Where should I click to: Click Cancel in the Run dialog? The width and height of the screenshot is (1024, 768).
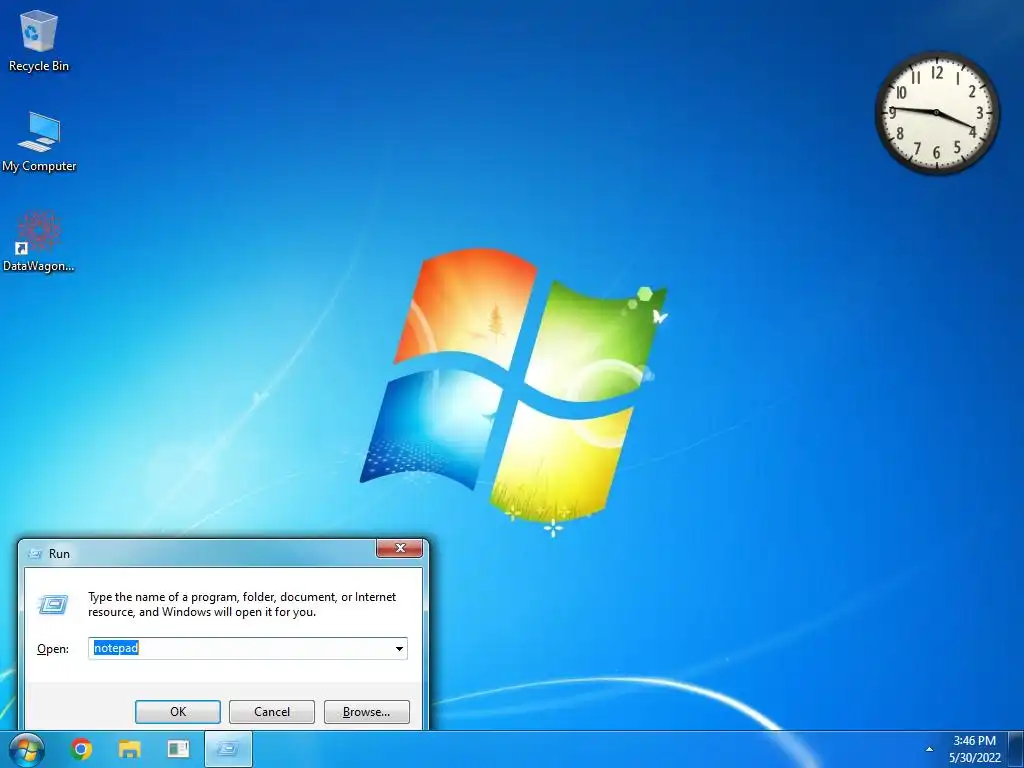[272, 712]
